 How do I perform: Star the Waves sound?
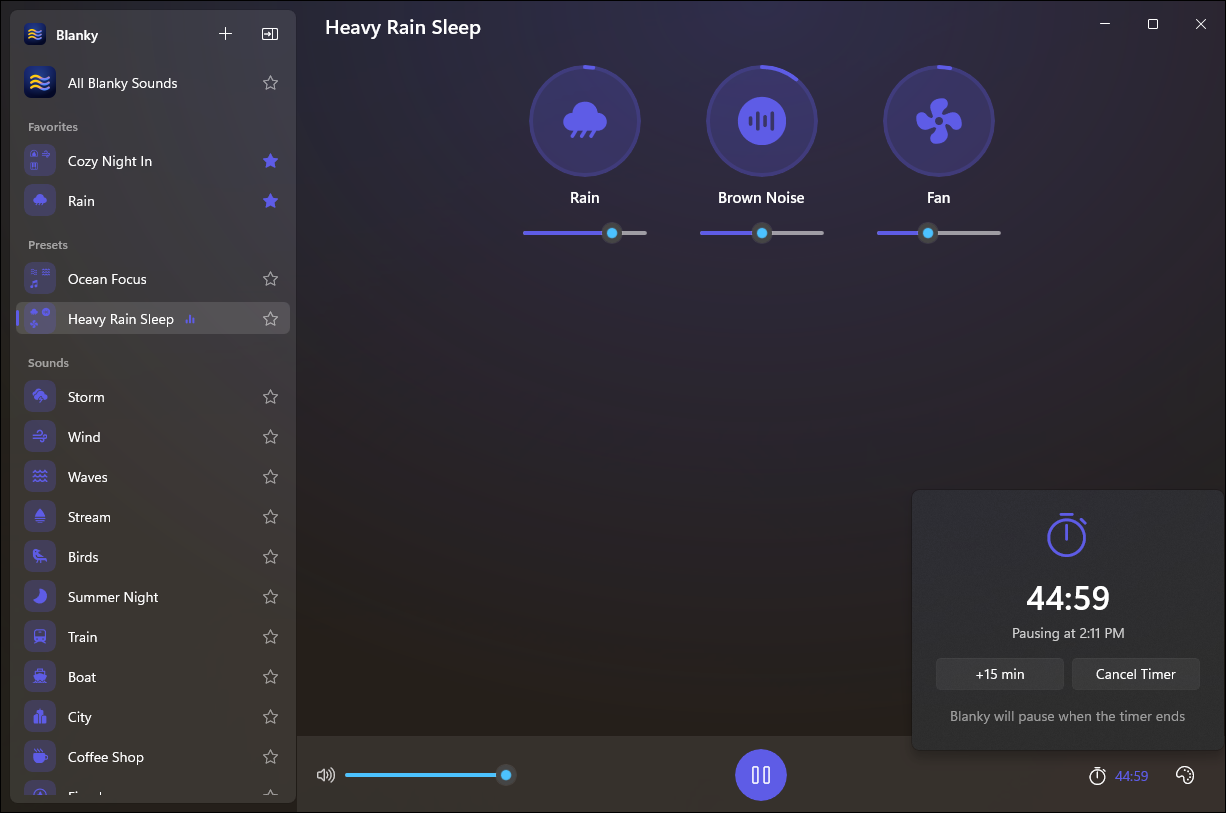[x=270, y=477]
